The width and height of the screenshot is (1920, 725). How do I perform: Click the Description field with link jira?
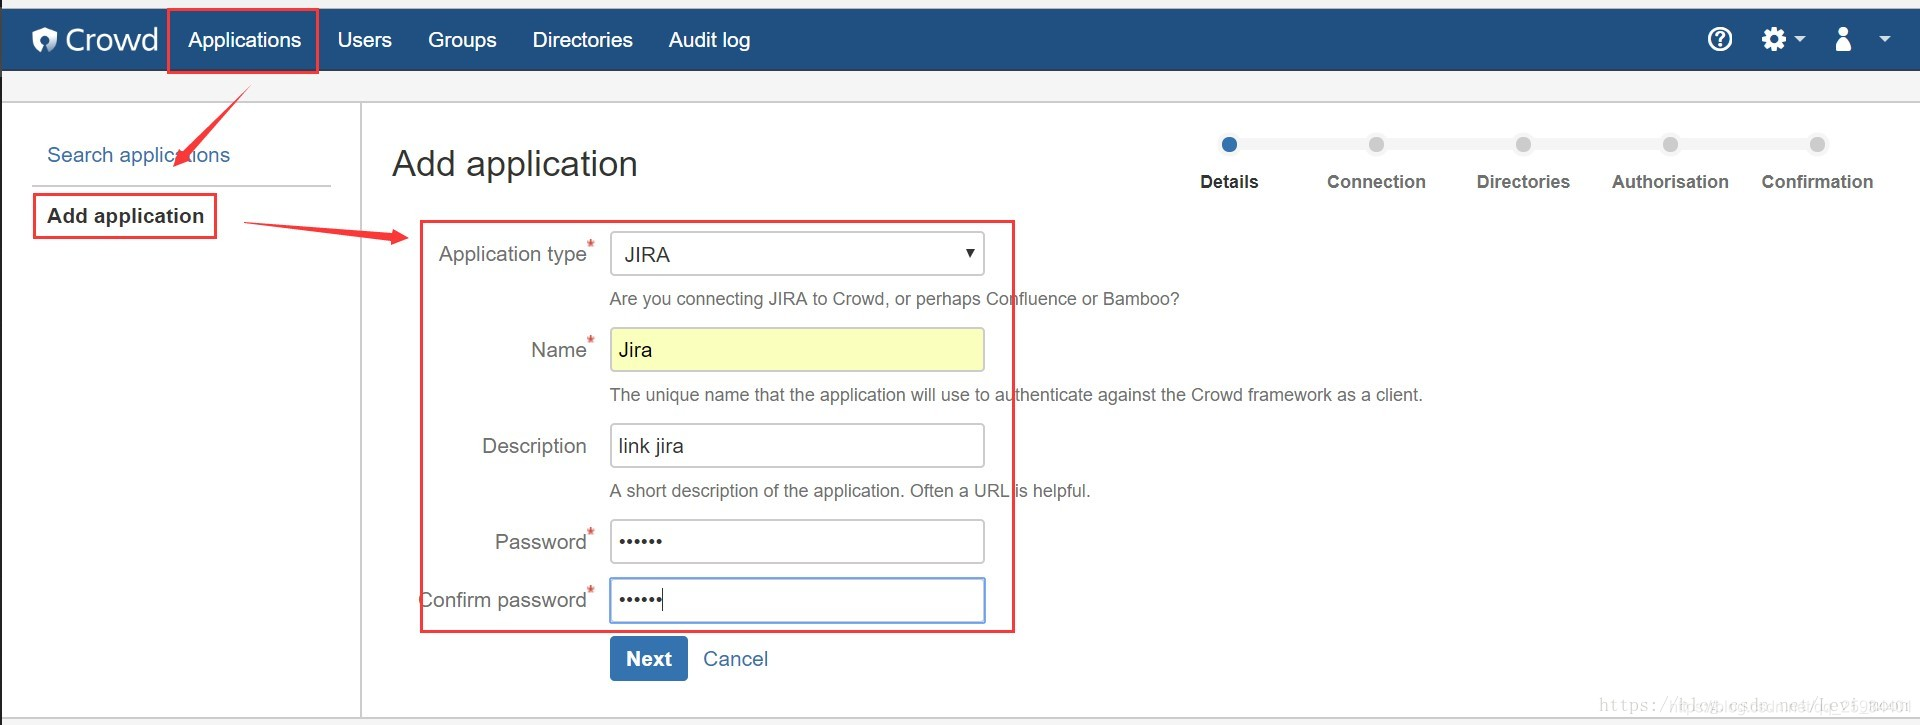(797, 446)
